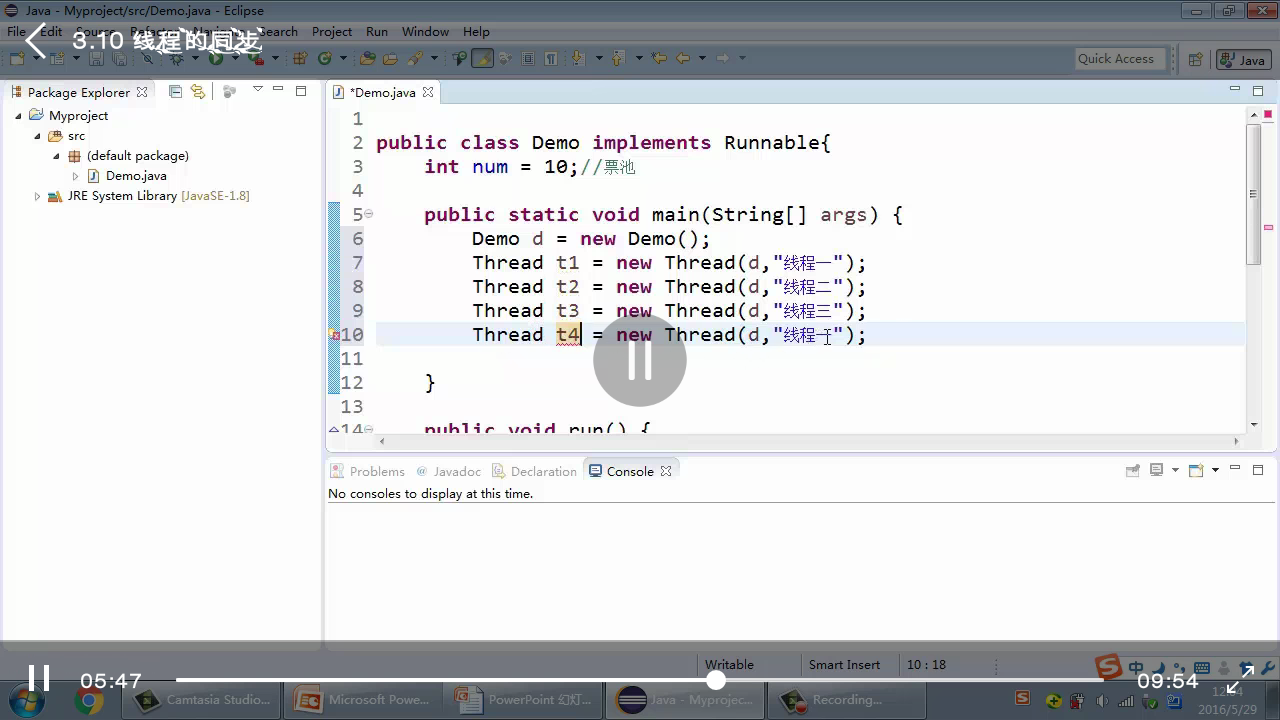1280x720 pixels.
Task: Collapse the main method fold marker
Action: [368, 214]
